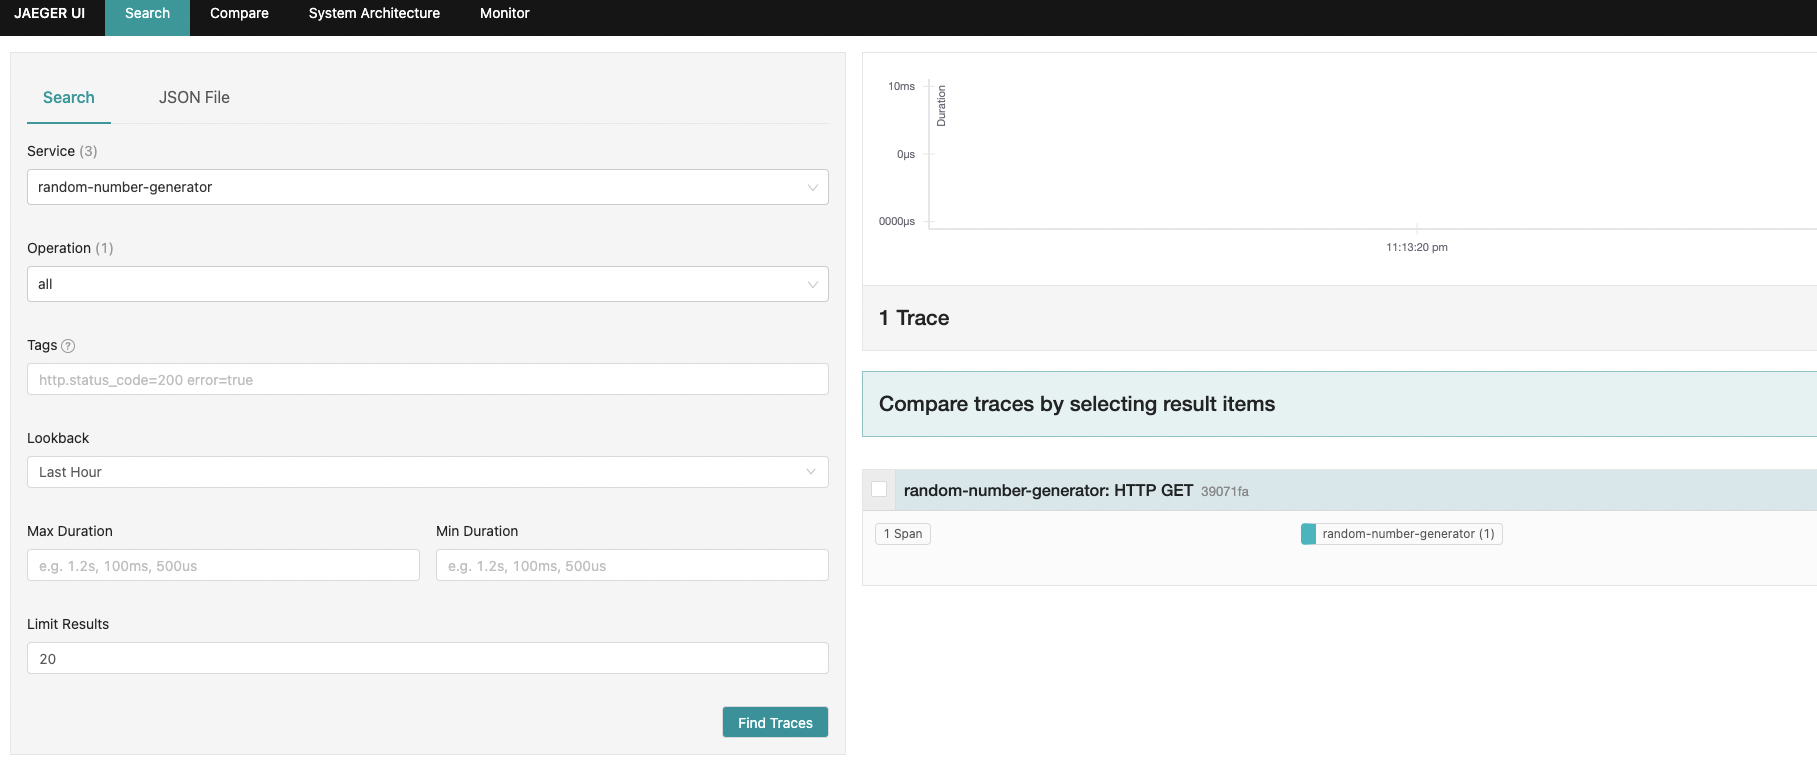Focus the Max Duration input
This screenshot has height=779, width=1817.
click(x=223, y=565)
